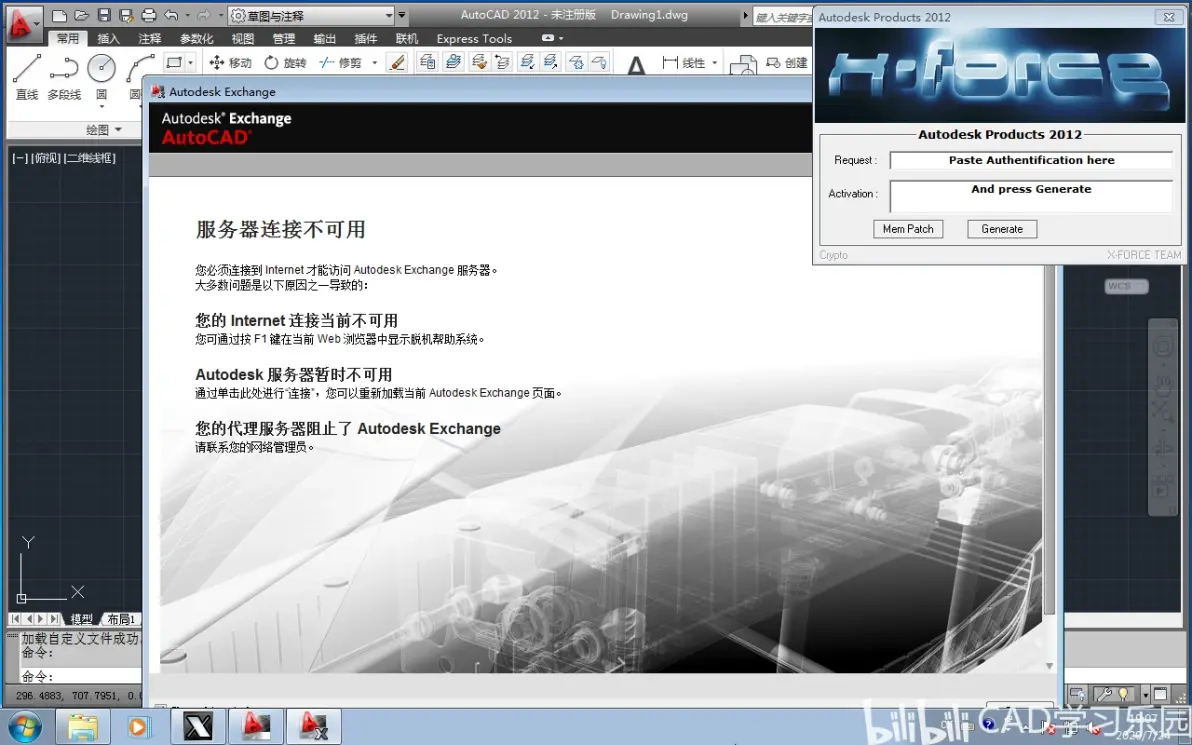Click the clean screen icon in status bar
The width and height of the screenshot is (1192, 745).
coord(1160,694)
